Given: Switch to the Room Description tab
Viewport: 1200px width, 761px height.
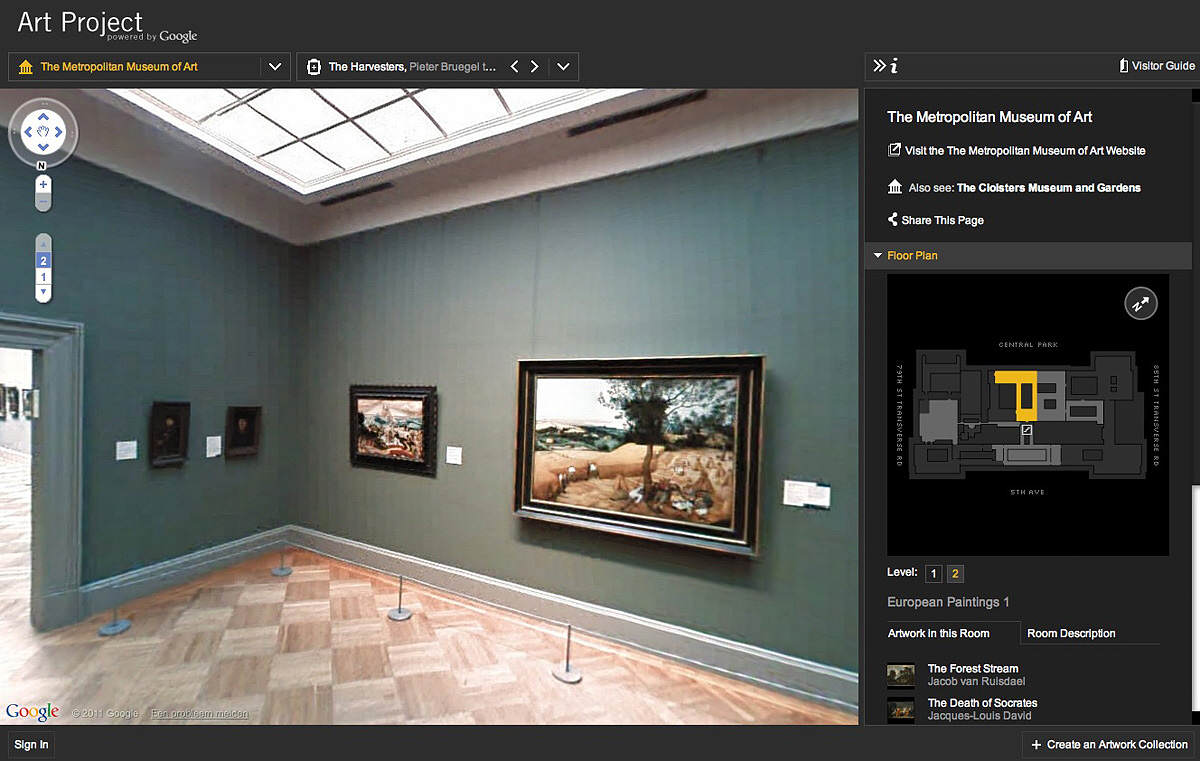Looking at the screenshot, I should (x=1071, y=633).
